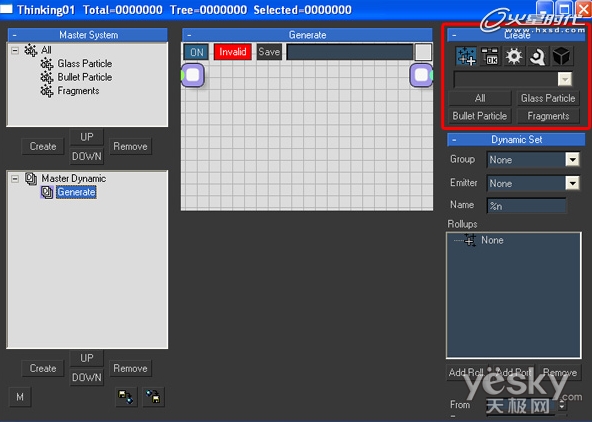Open the Emitter dropdown
The image size is (592, 422).
point(572,183)
